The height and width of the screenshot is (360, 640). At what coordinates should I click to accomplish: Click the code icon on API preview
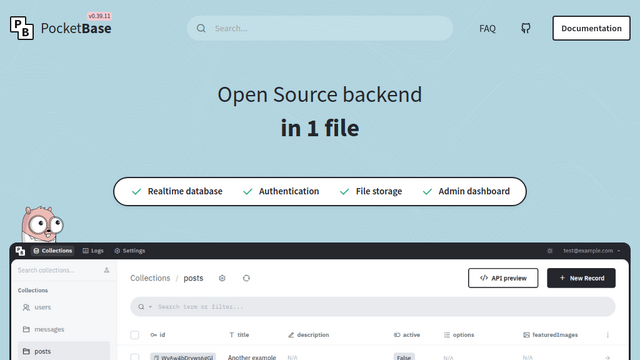(484, 278)
